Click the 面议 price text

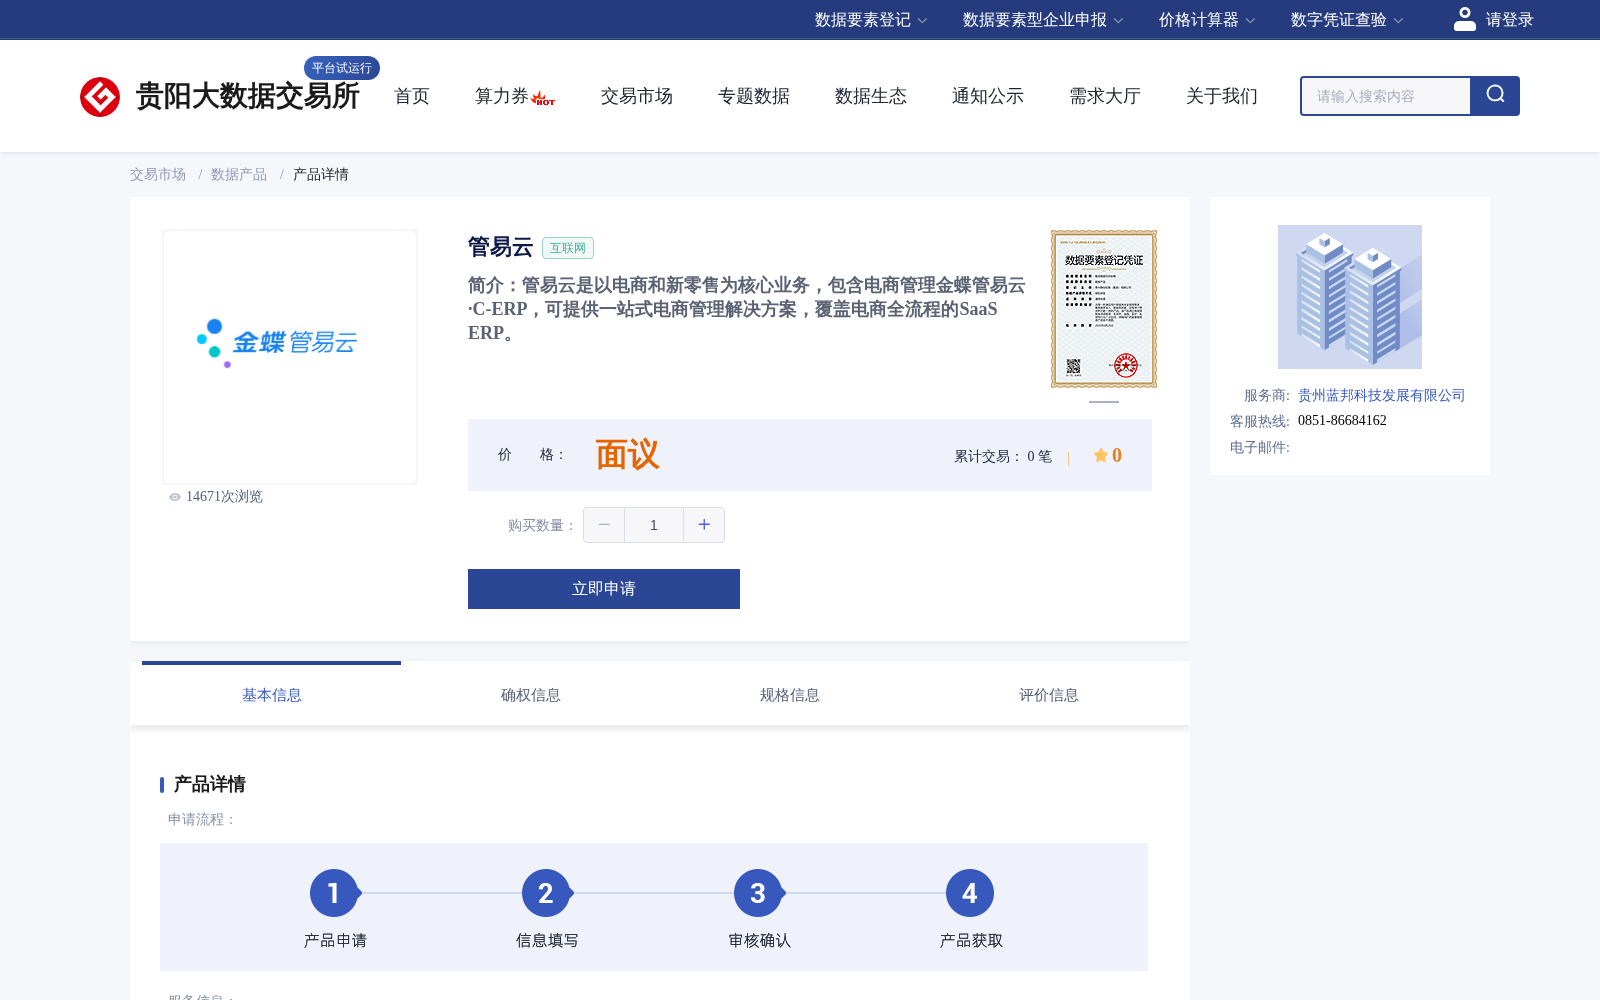click(628, 455)
